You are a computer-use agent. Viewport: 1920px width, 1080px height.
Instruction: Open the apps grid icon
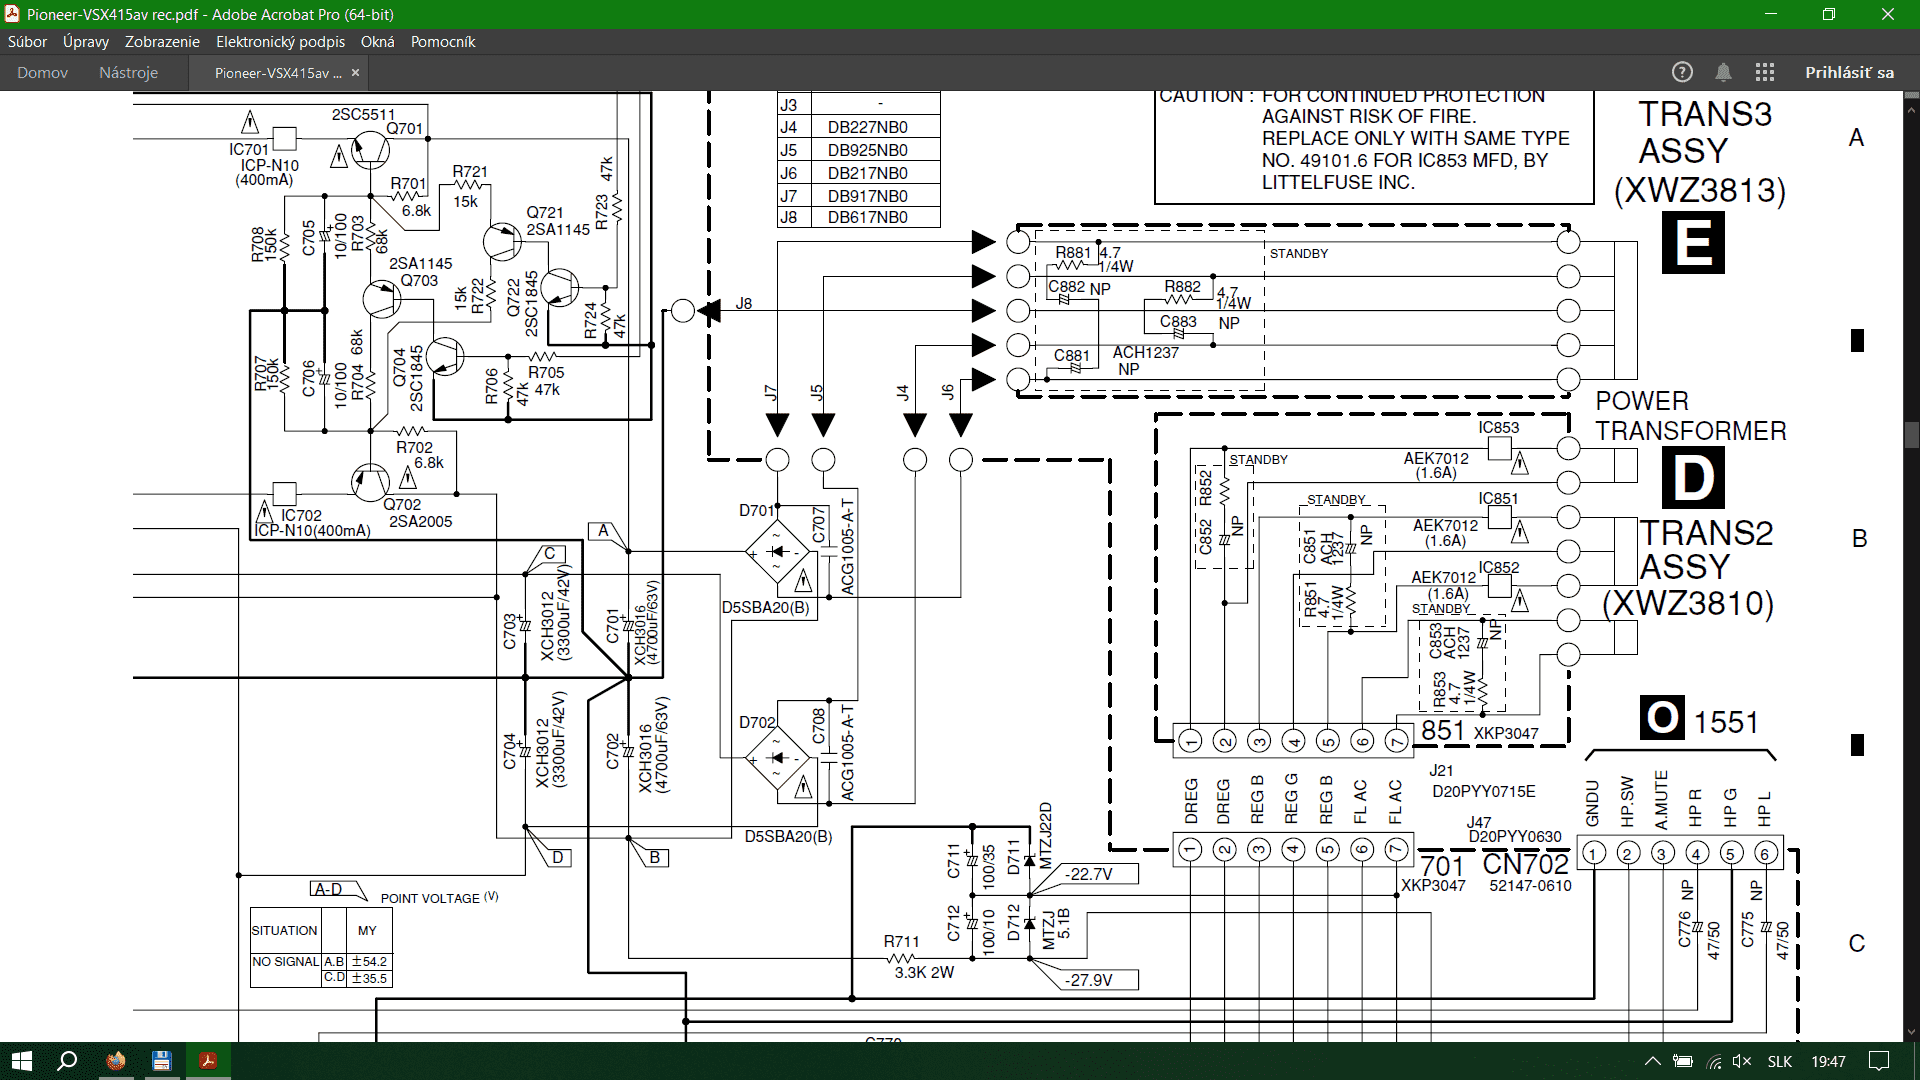(x=1764, y=72)
